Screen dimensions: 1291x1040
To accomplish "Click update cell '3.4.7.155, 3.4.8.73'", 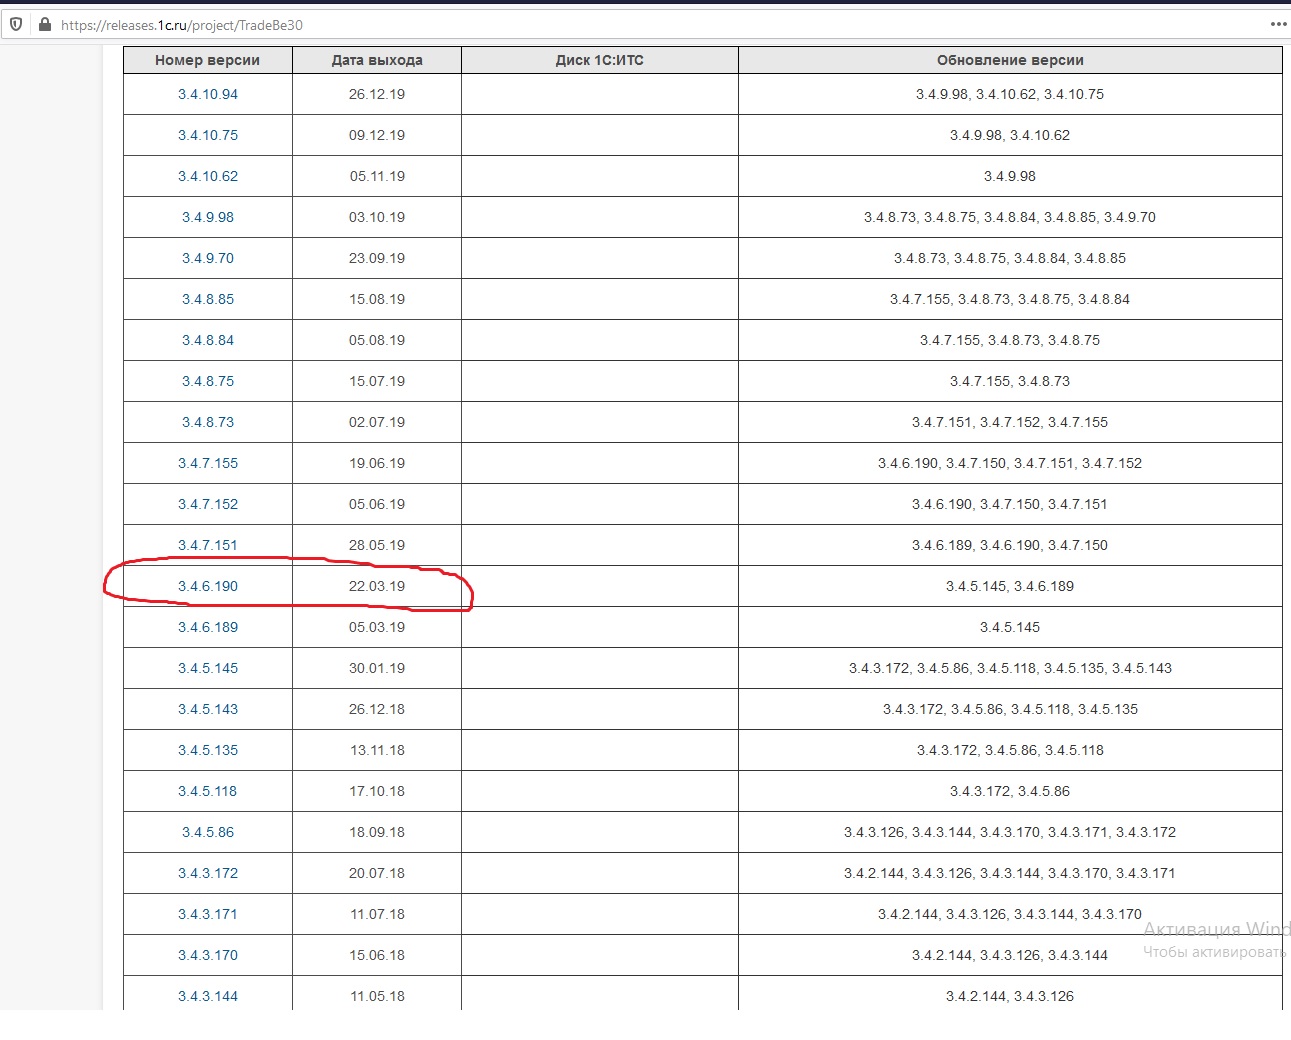I will (1010, 381).
